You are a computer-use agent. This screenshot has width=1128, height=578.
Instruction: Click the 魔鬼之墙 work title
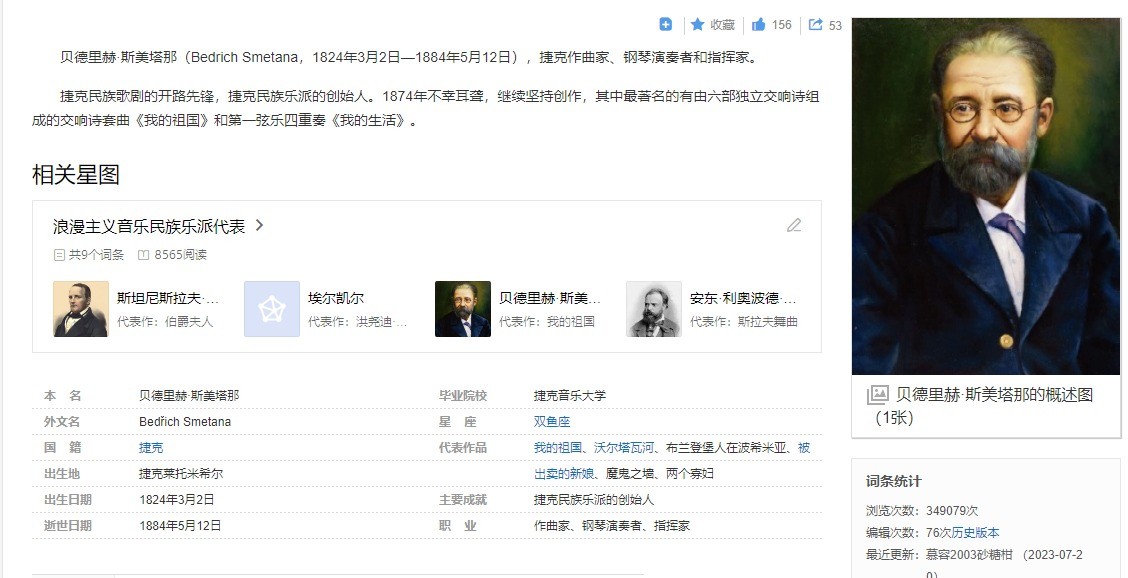click(x=630, y=474)
